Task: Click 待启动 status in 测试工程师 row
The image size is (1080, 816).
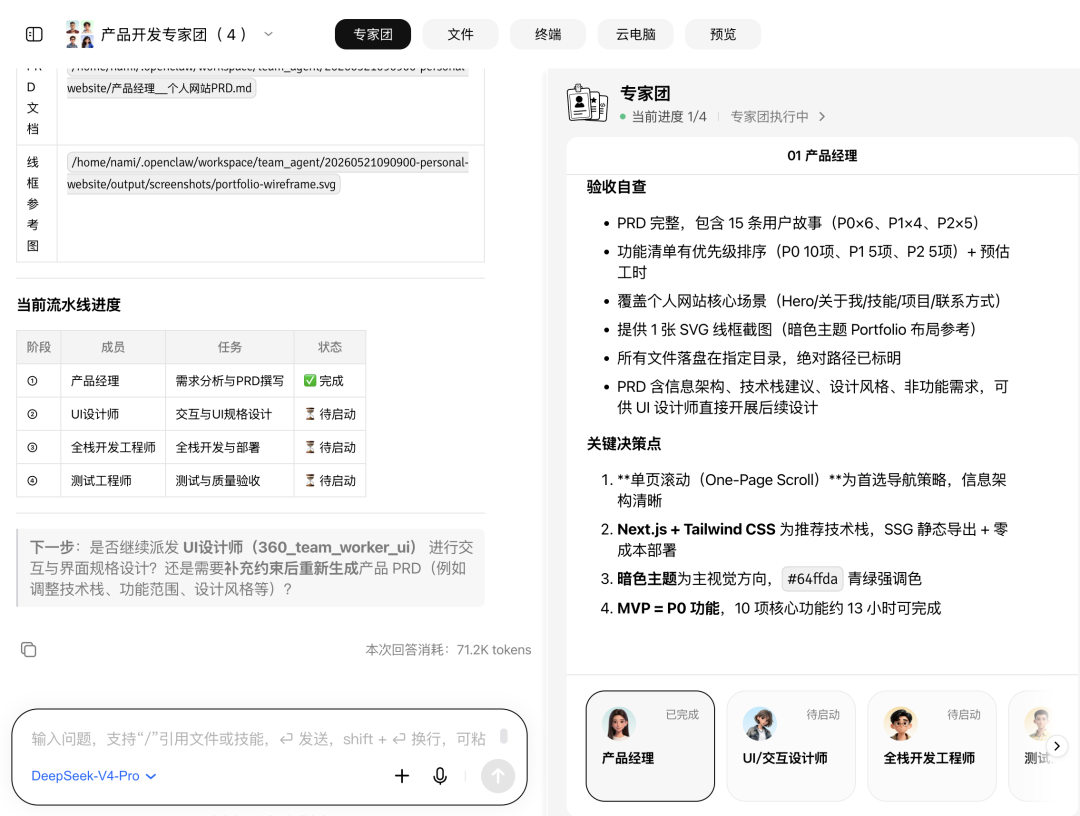Action: pos(330,480)
